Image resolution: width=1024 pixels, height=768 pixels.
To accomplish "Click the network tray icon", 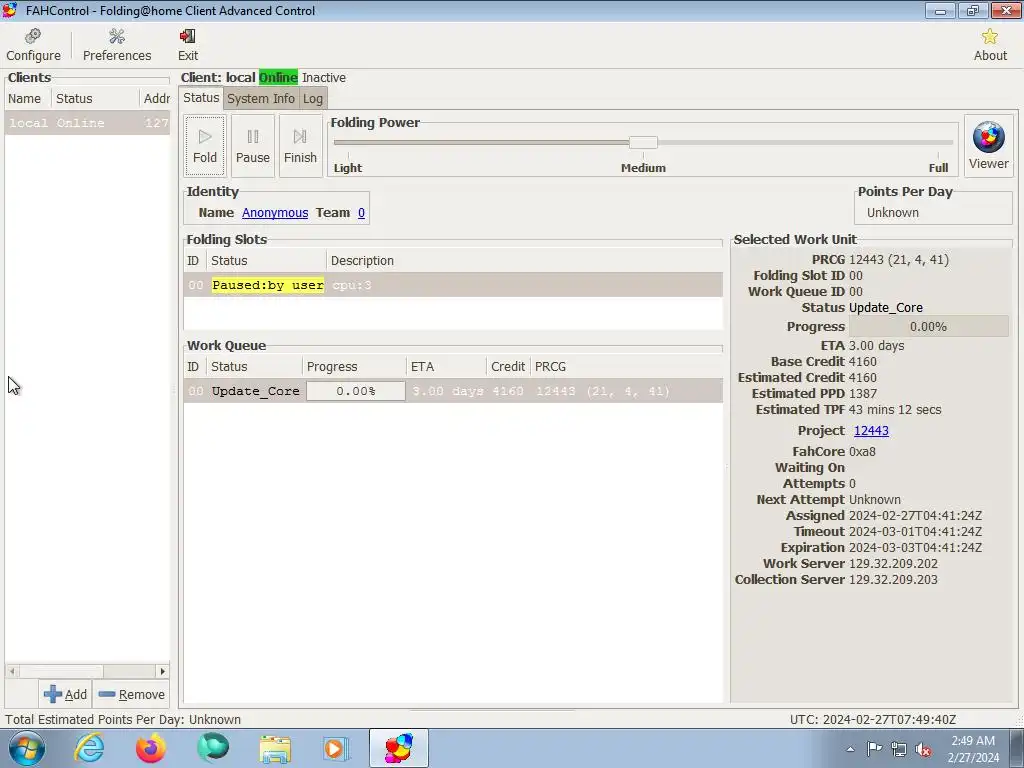I will 899,749.
